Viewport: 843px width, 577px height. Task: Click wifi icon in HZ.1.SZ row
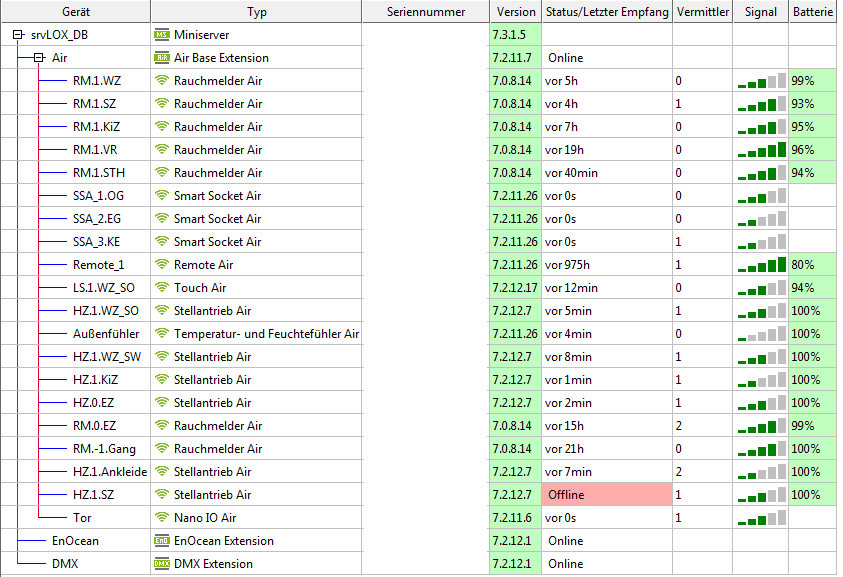(162, 495)
